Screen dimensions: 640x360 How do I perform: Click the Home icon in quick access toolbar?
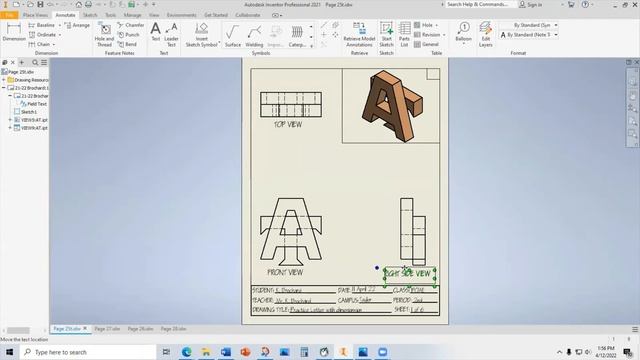tap(78, 4)
